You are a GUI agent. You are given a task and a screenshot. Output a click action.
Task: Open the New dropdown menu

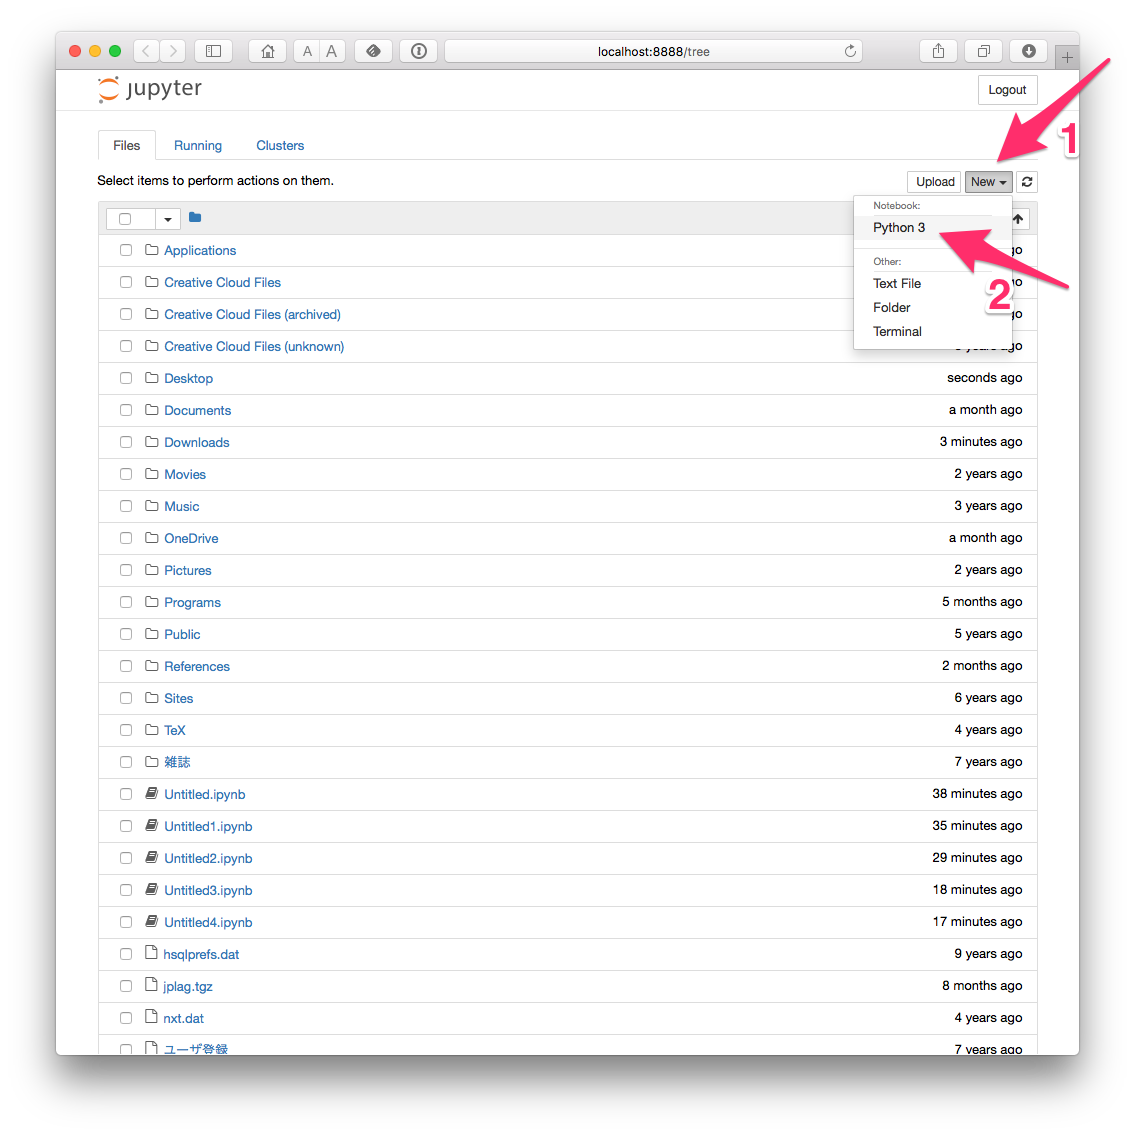tap(988, 181)
